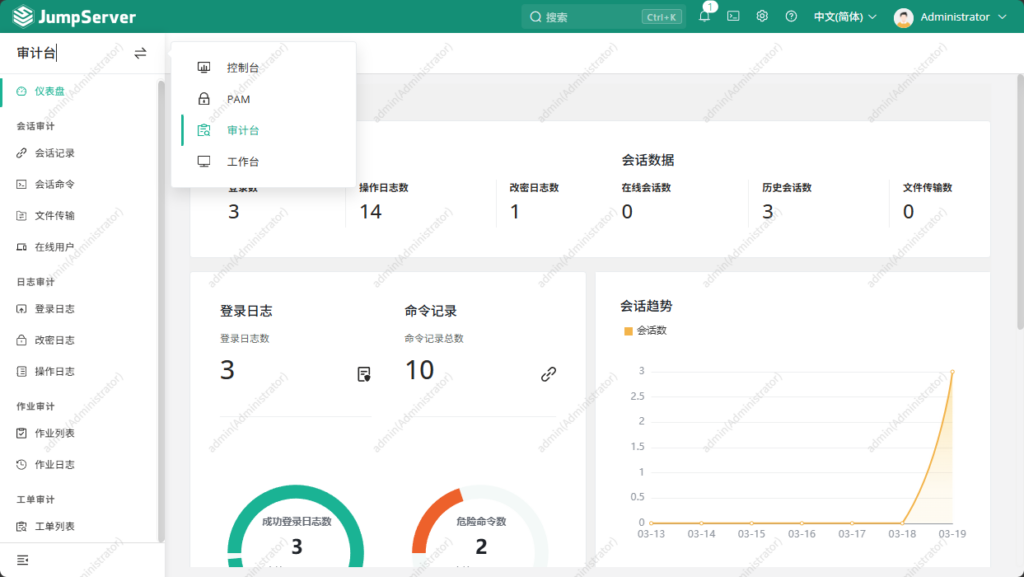The height and width of the screenshot is (577, 1024).
Task: Click the view switch arrows icon
Action: click(x=140, y=53)
